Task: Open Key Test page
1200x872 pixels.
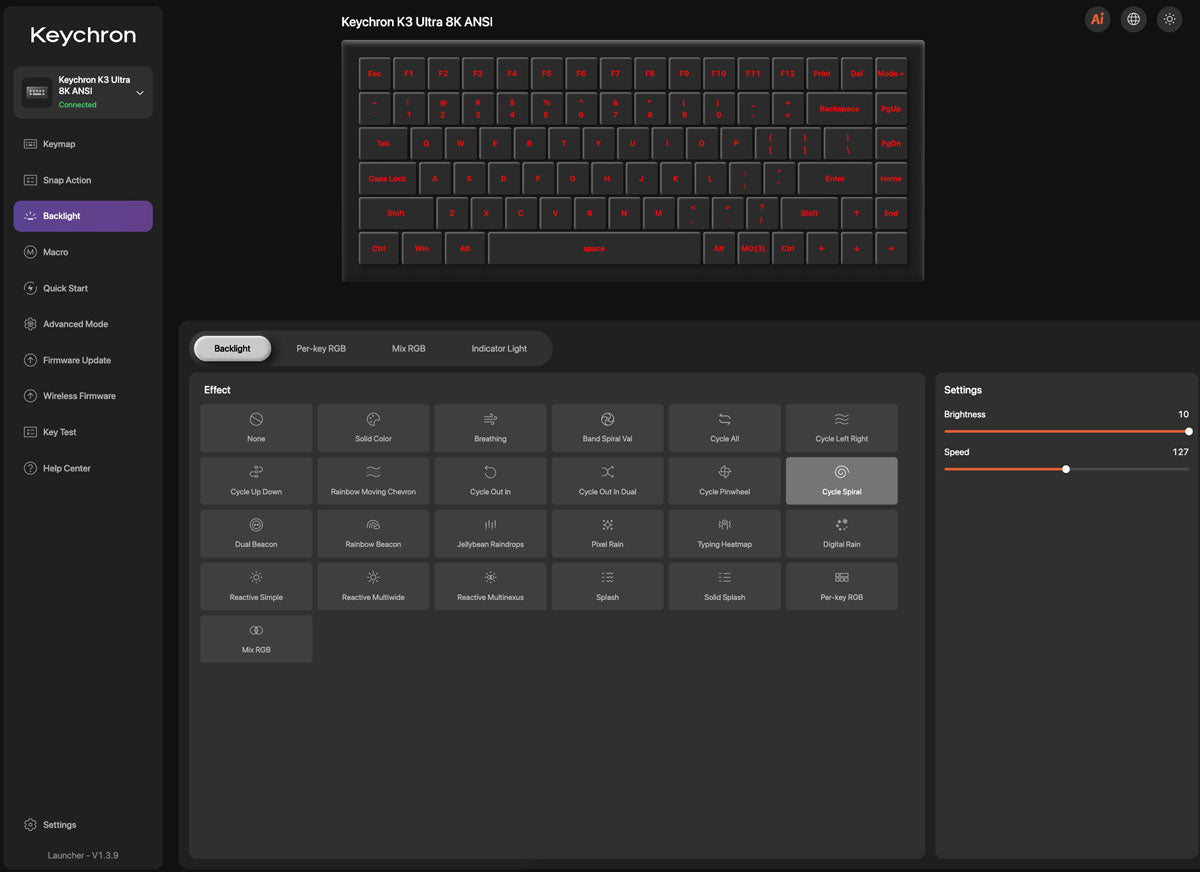Action: pyautogui.click(x=83, y=432)
